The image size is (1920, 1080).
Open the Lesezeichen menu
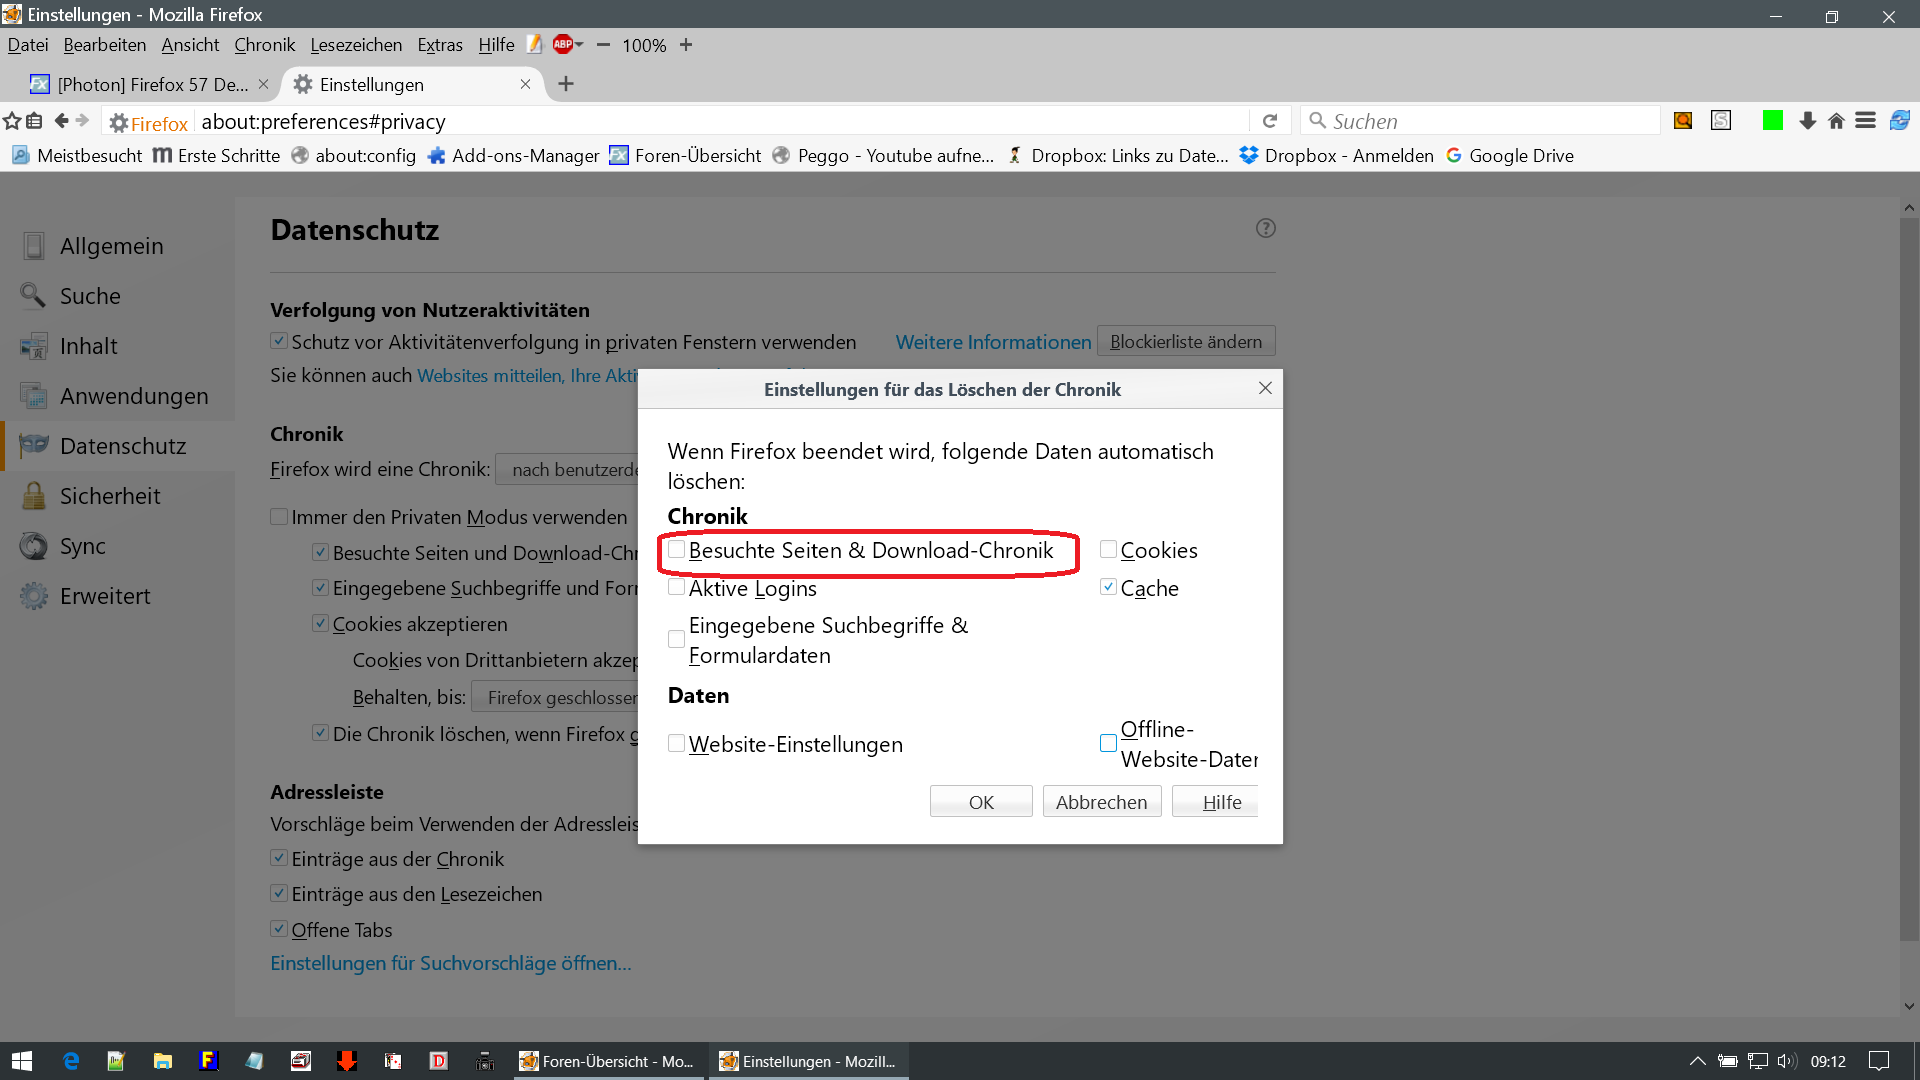[356, 45]
